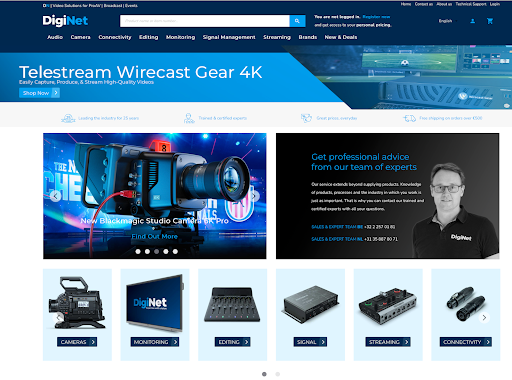Open the Streaming menu
This screenshot has height=380, width=512.
coord(277,37)
